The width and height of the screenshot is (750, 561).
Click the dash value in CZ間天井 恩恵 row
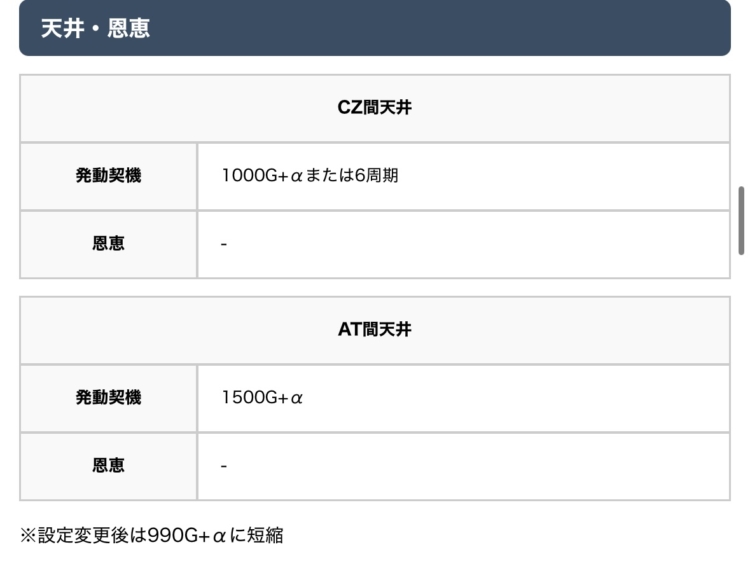pyautogui.click(x=224, y=244)
